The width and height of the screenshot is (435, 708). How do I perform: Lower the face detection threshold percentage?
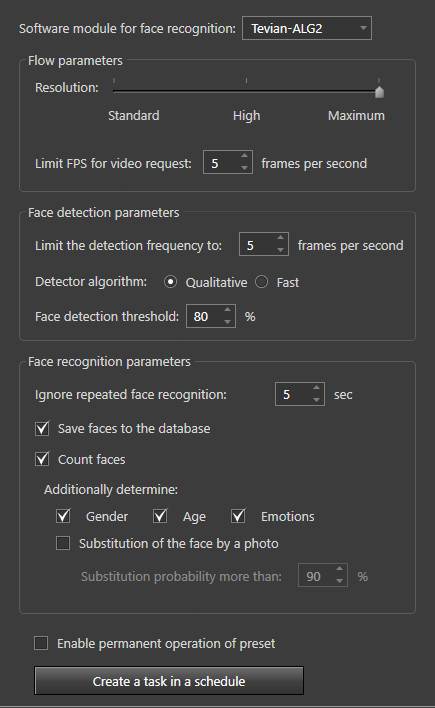point(227,321)
